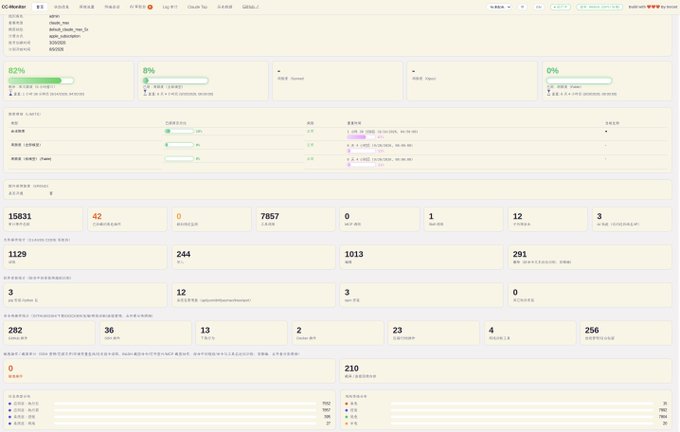The image size is (680, 432).
Task: Click the Docker 2 stat card
Action: click(338, 333)
